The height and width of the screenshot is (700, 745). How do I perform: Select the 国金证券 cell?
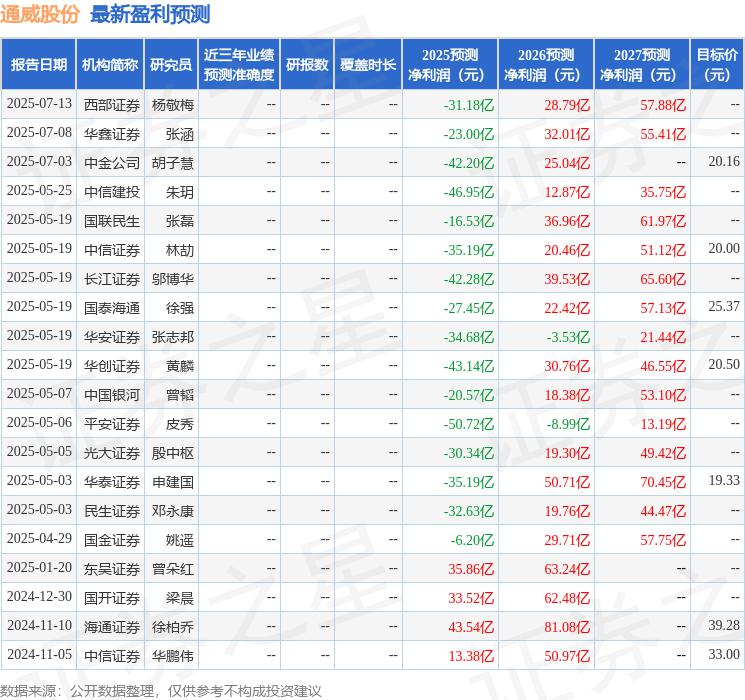pos(112,540)
